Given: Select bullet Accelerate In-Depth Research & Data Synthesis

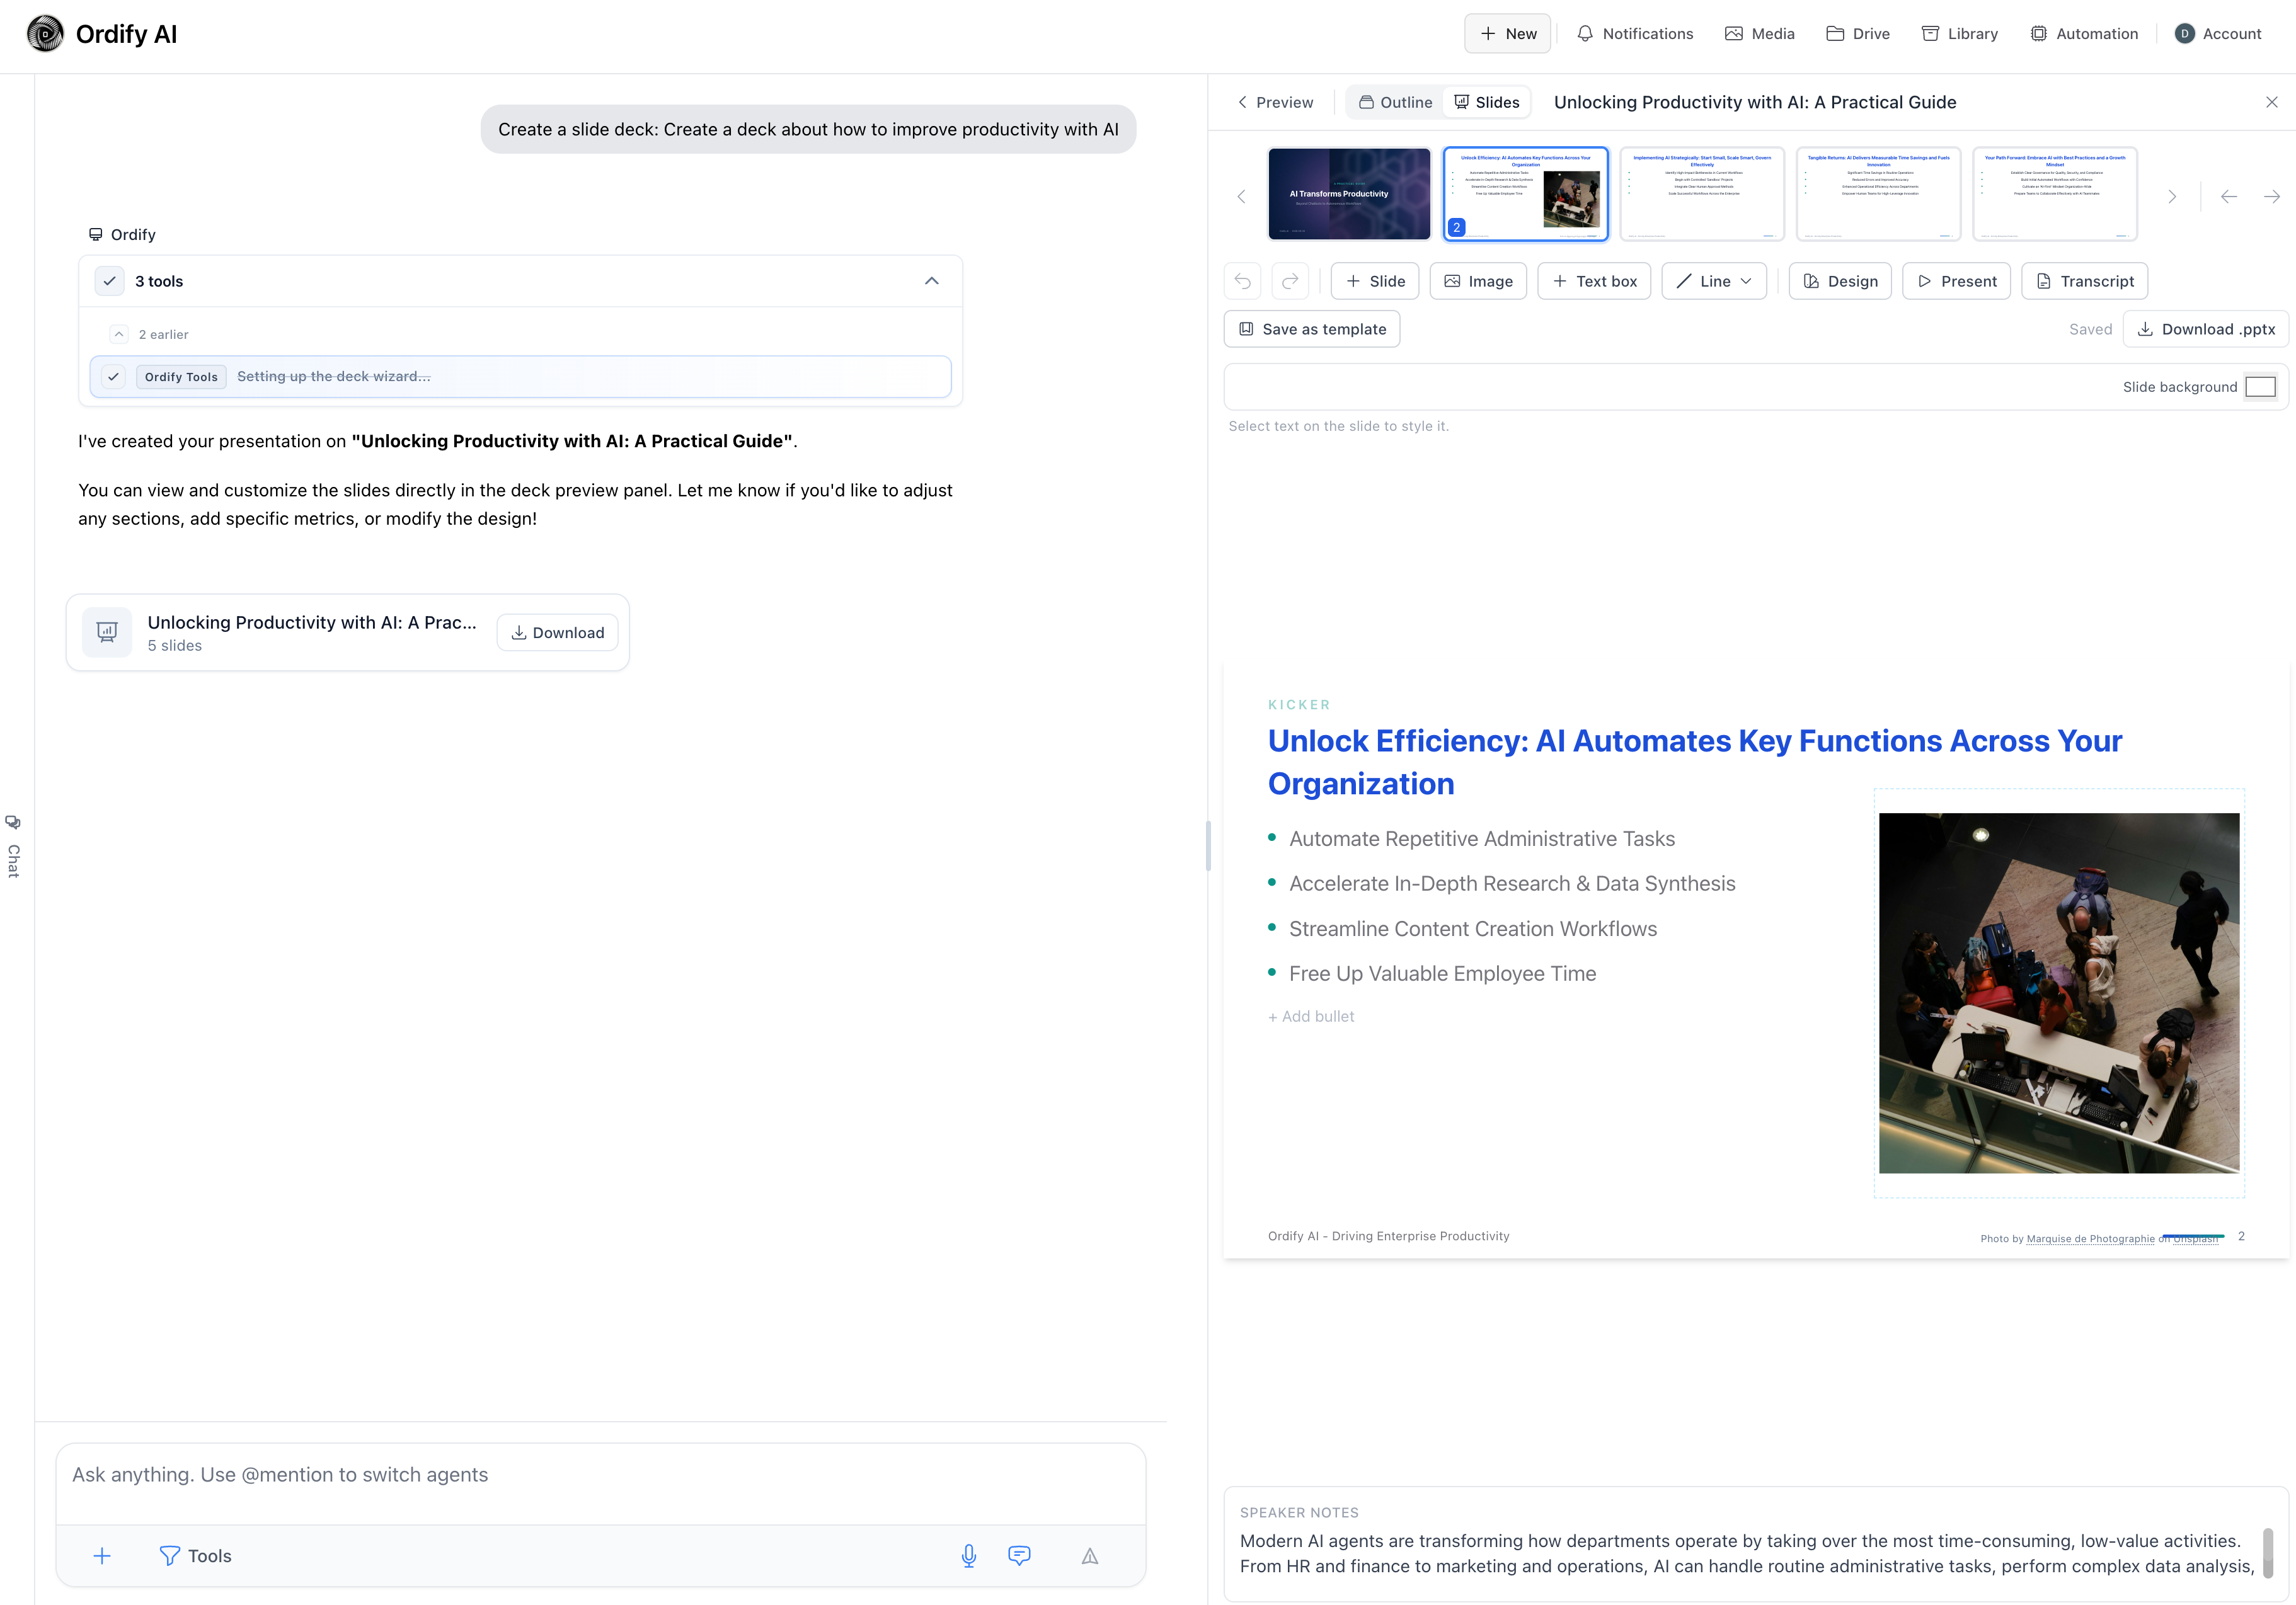Looking at the screenshot, I should pos(1511,884).
